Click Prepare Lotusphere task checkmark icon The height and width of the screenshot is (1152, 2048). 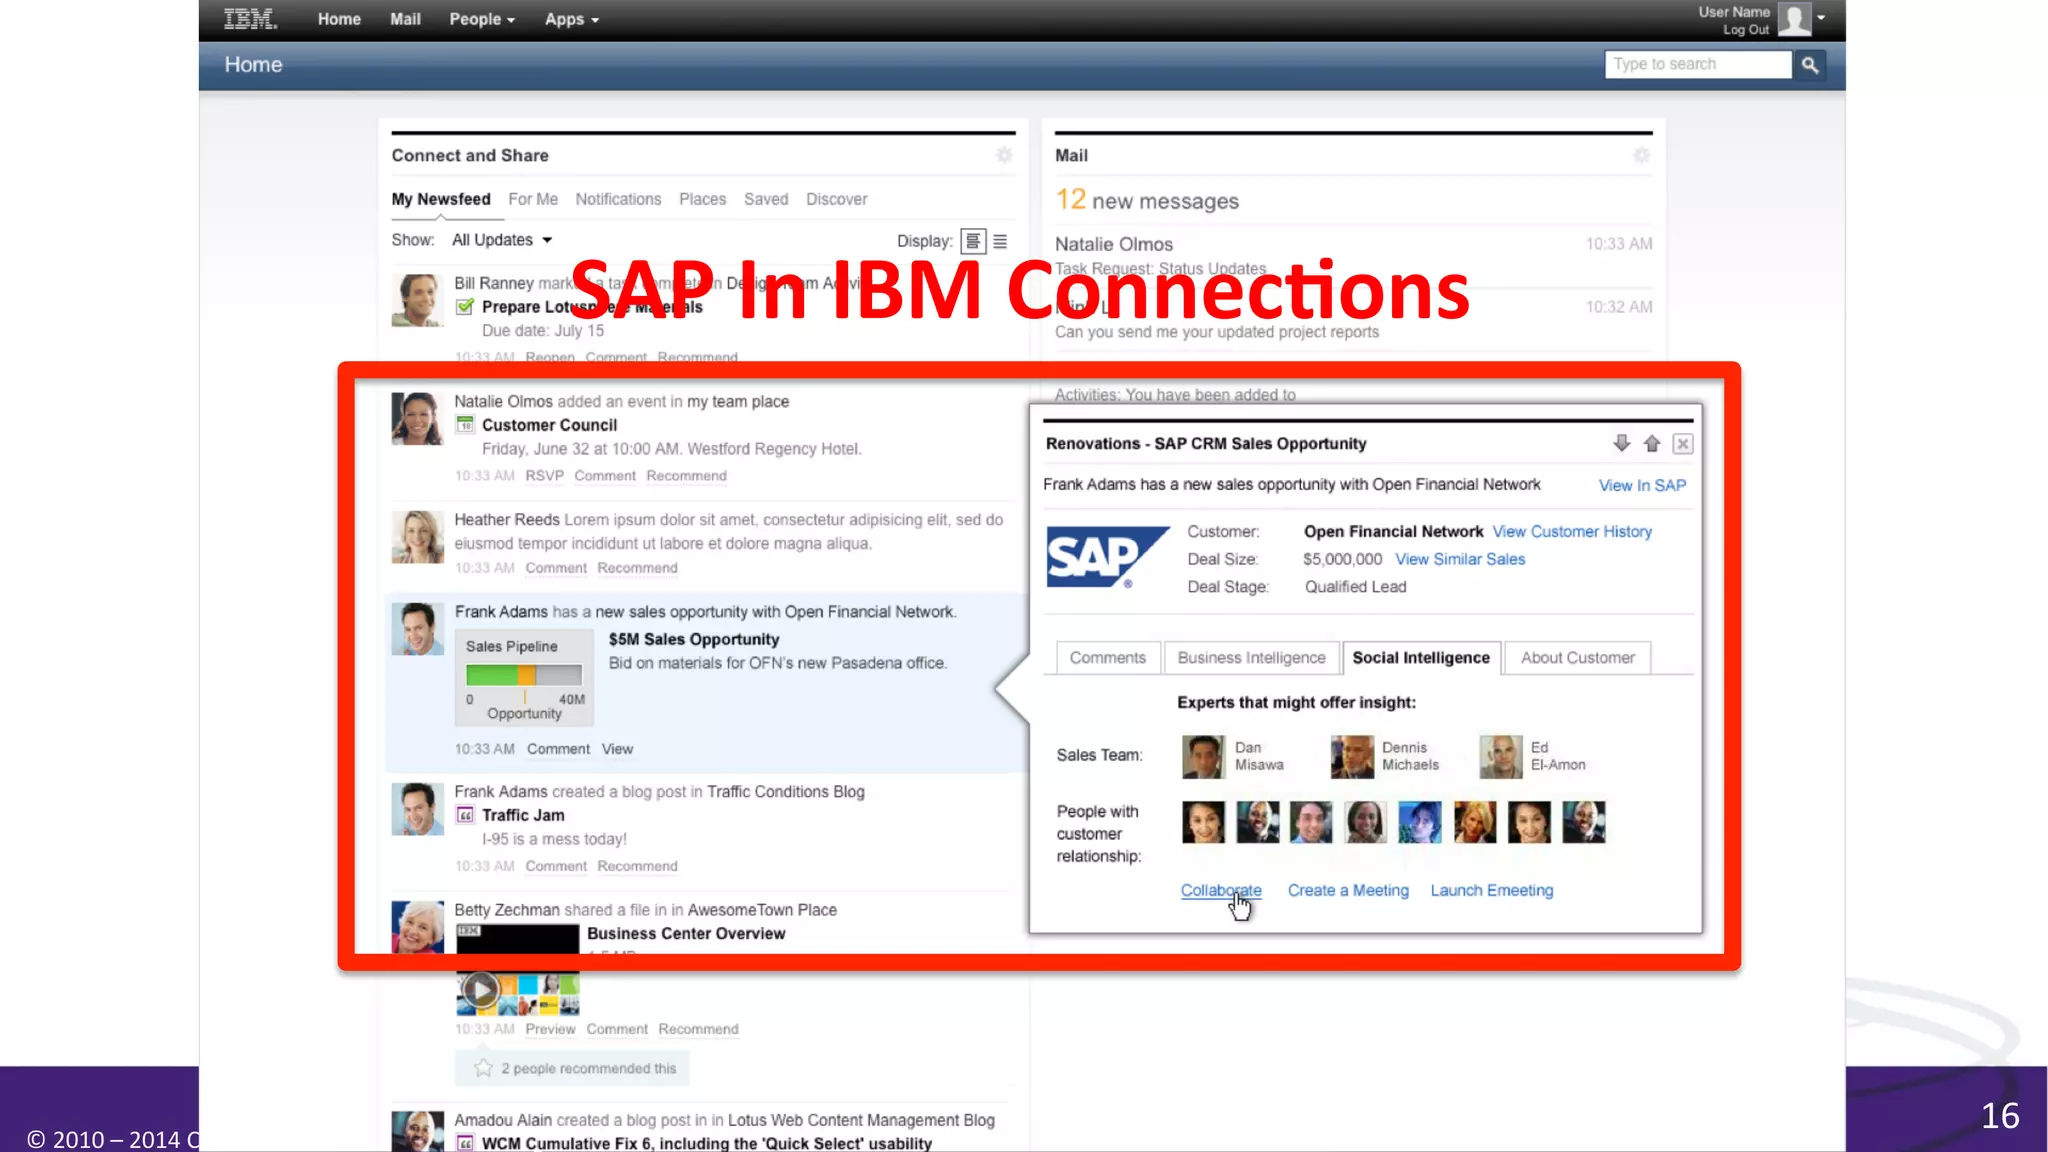point(465,307)
